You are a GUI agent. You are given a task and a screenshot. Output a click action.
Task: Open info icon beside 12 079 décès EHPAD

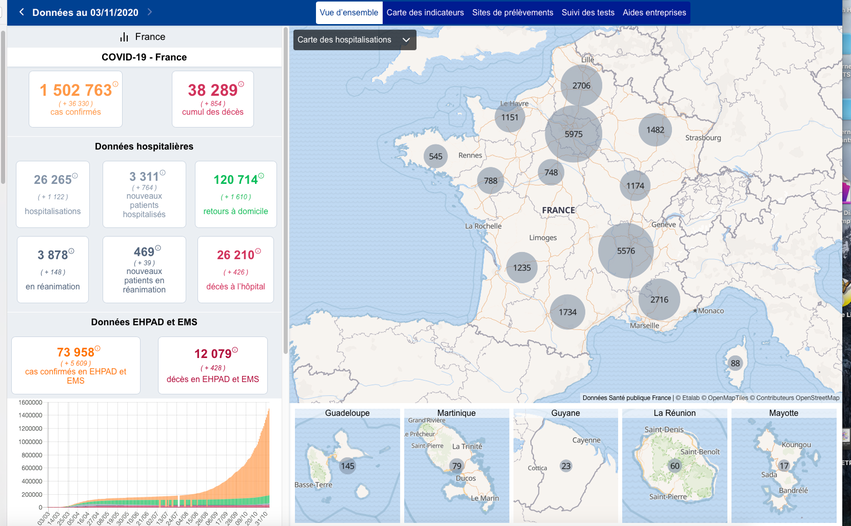[x=235, y=350]
